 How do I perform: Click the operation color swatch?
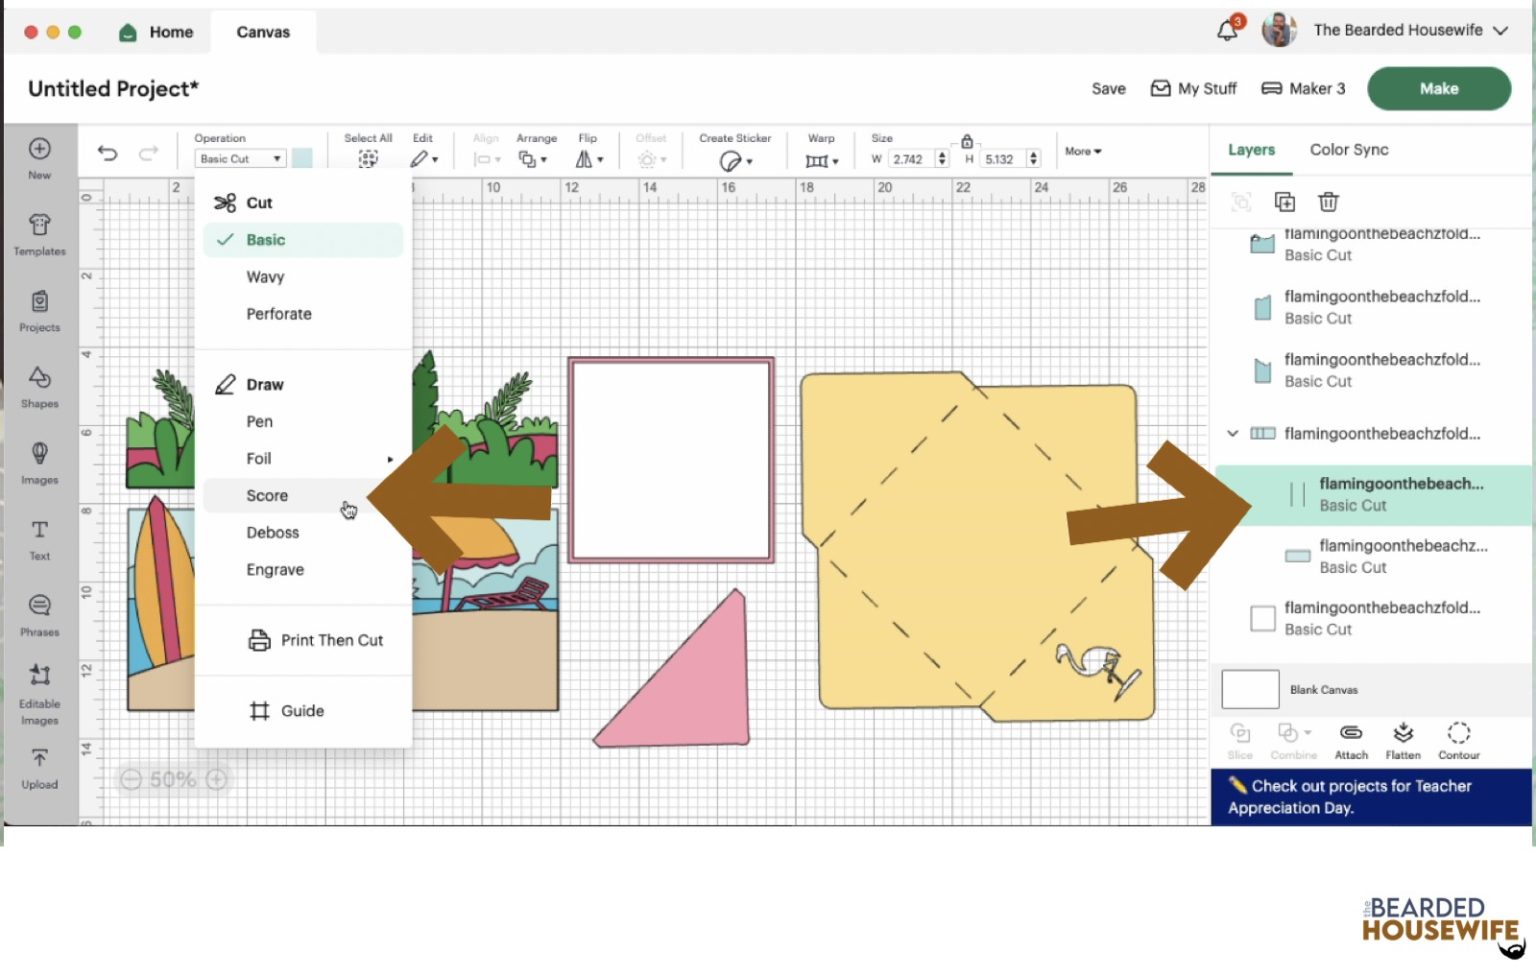[x=302, y=159]
